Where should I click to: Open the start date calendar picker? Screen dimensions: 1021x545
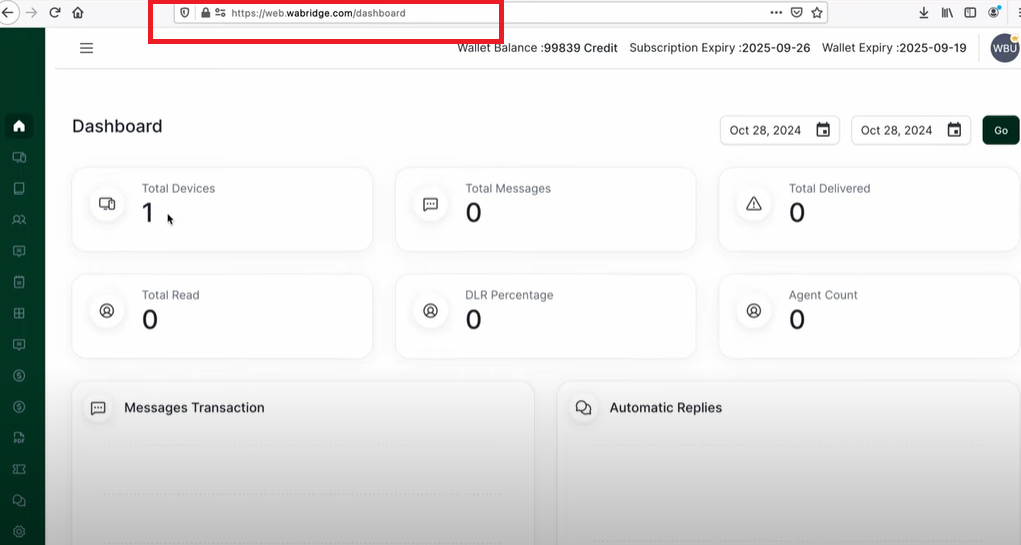click(x=823, y=130)
